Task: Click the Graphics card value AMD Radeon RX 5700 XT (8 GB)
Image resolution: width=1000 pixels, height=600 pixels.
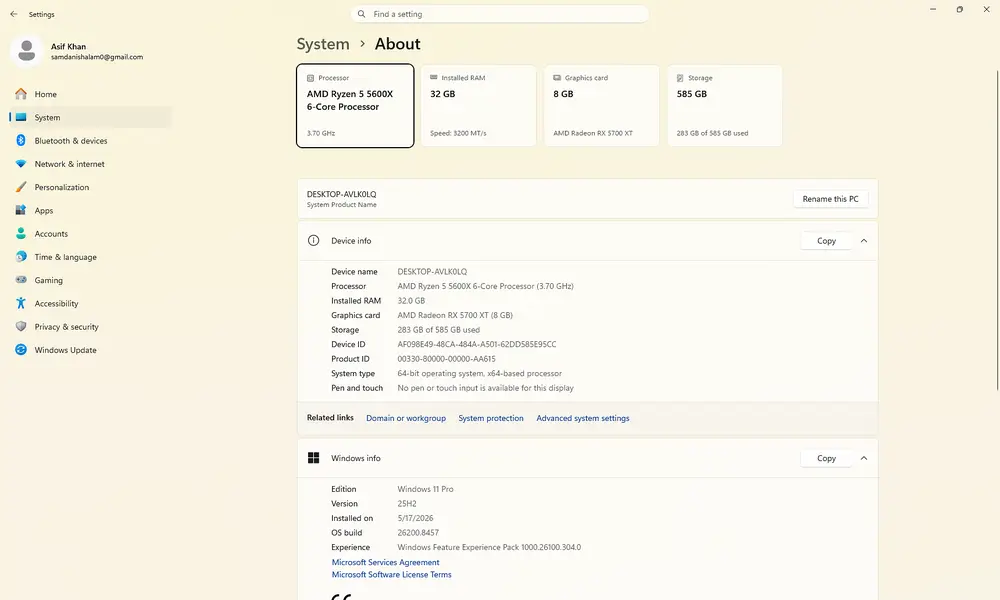Action: [x=455, y=315]
